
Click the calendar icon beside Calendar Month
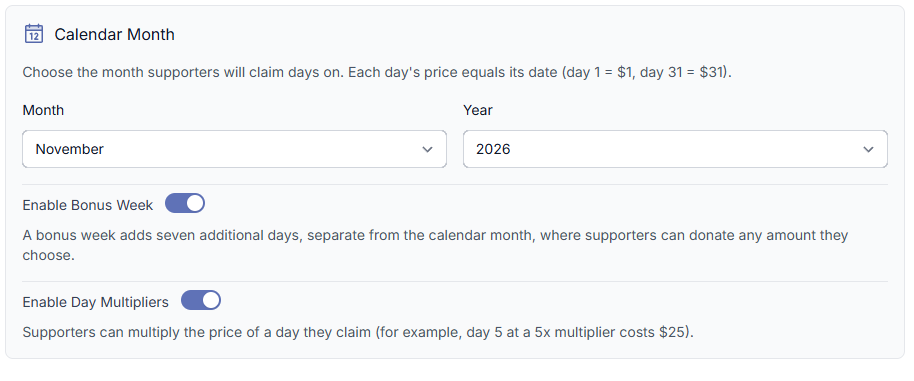pos(34,34)
